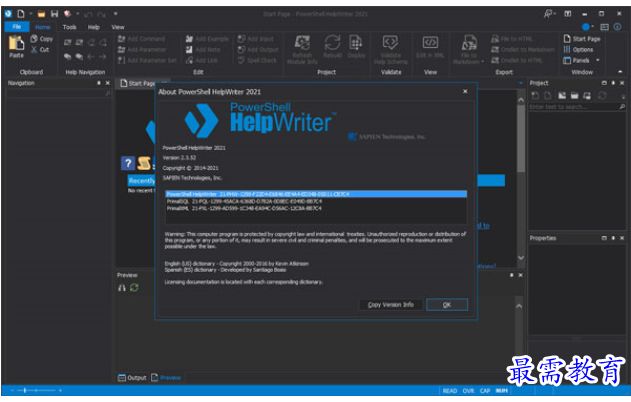The width and height of the screenshot is (631, 402).
Task: Click the binoculars icon in Preview panel
Action: pyautogui.click(x=122, y=288)
